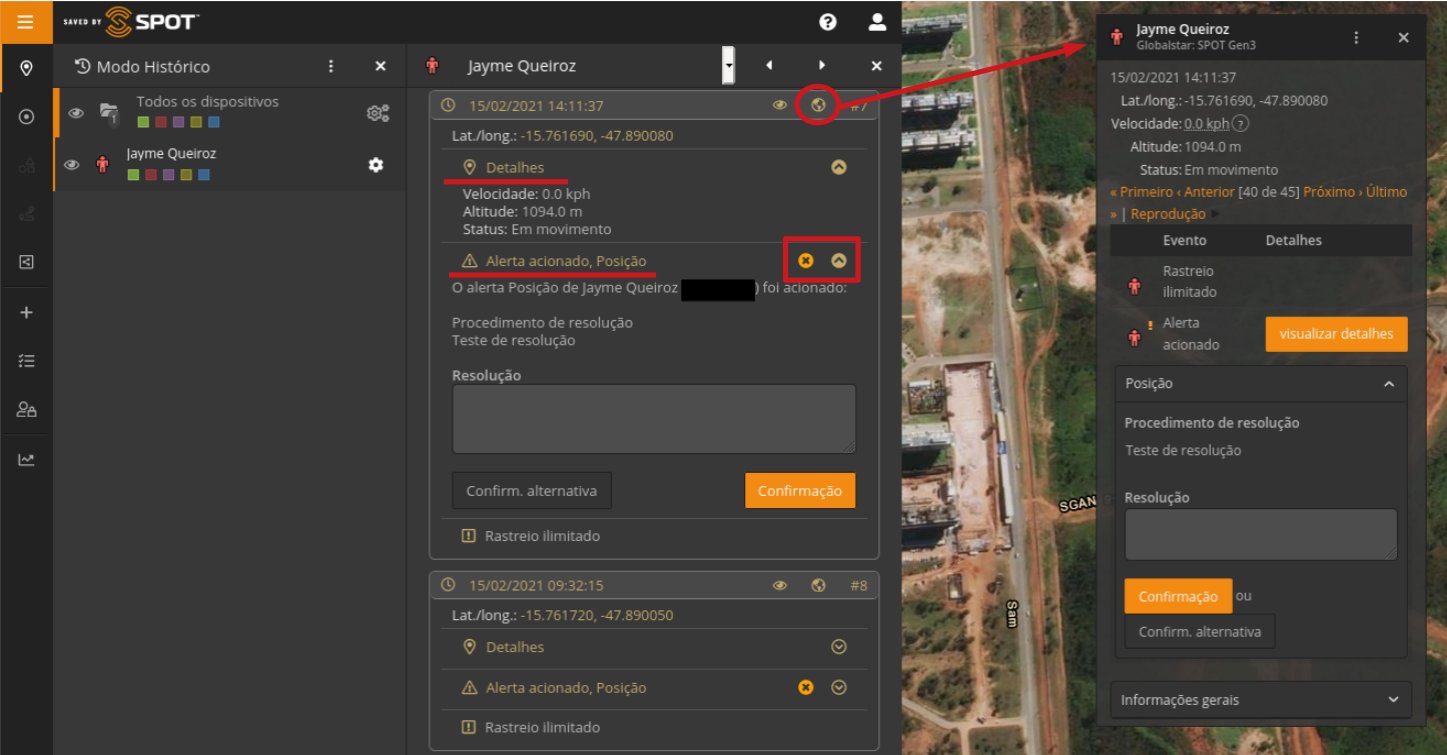The image size is (1447, 755).
Task: Open the reports chart icon in sidebar
Action: click(27, 460)
